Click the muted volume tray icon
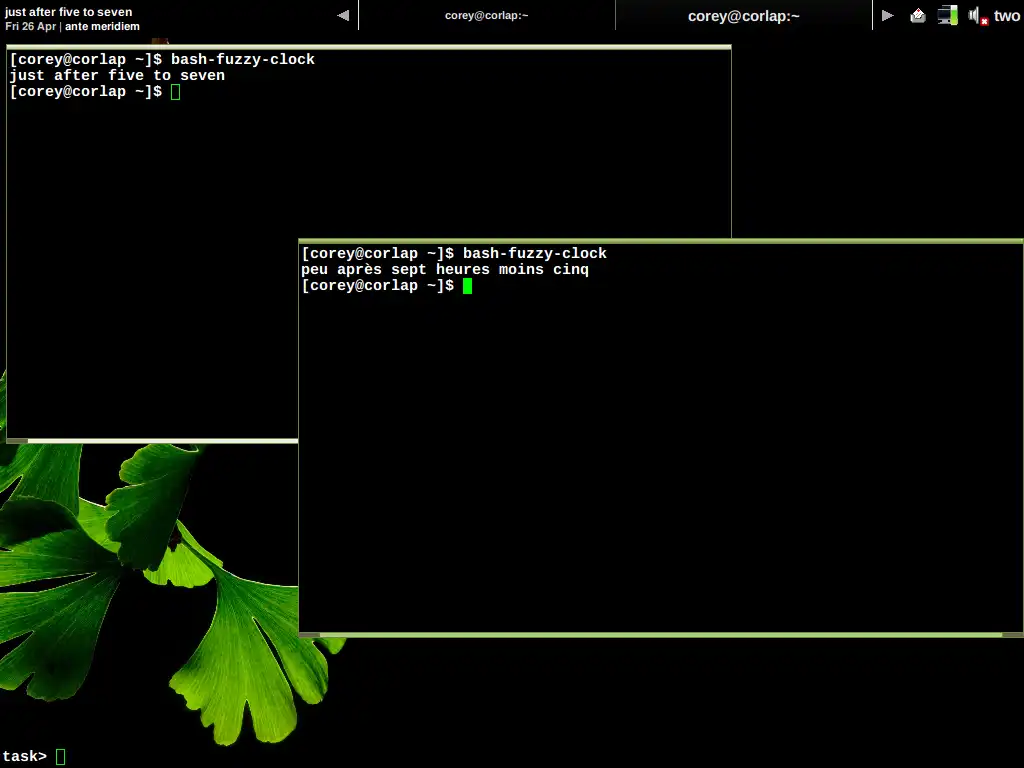This screenshot has width=1024, height=768. coord(978,16)
